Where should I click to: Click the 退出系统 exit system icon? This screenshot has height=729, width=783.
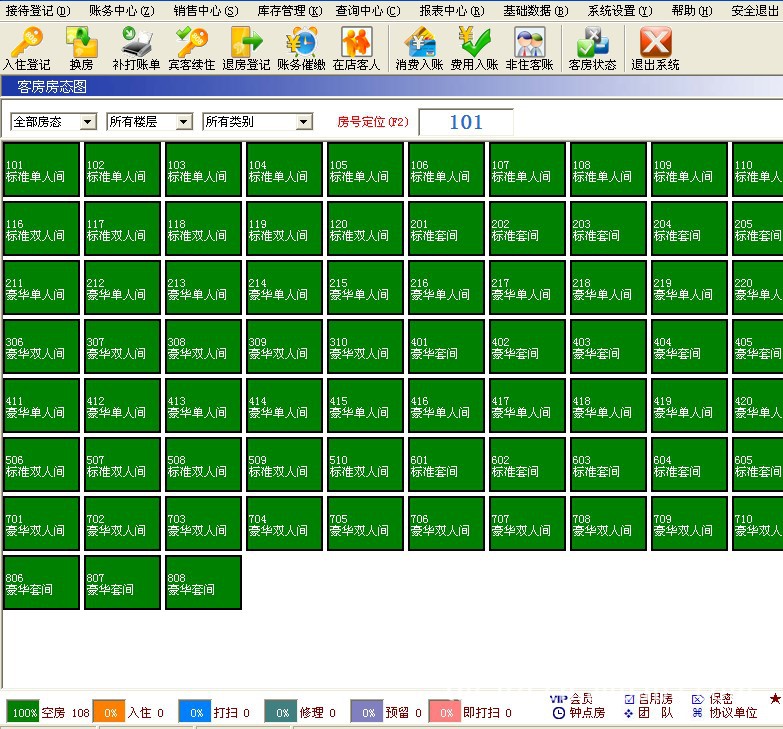pyautogui.click(x=655, y=48)
